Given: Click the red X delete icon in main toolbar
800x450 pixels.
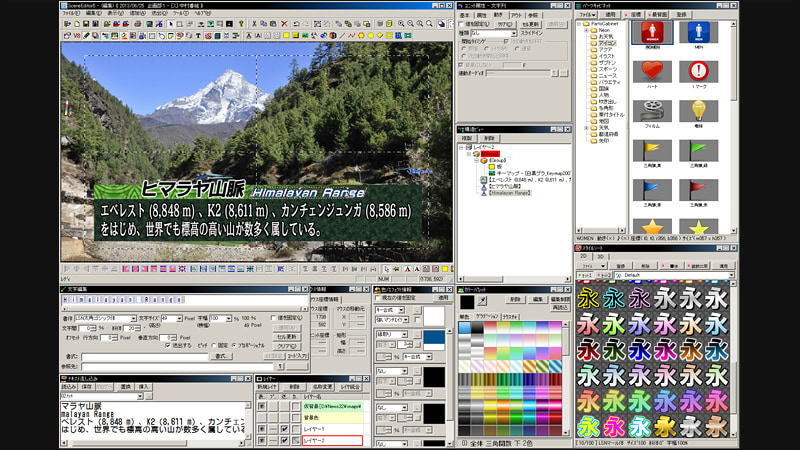Looking at the screenshot, I should click(284, 24).
